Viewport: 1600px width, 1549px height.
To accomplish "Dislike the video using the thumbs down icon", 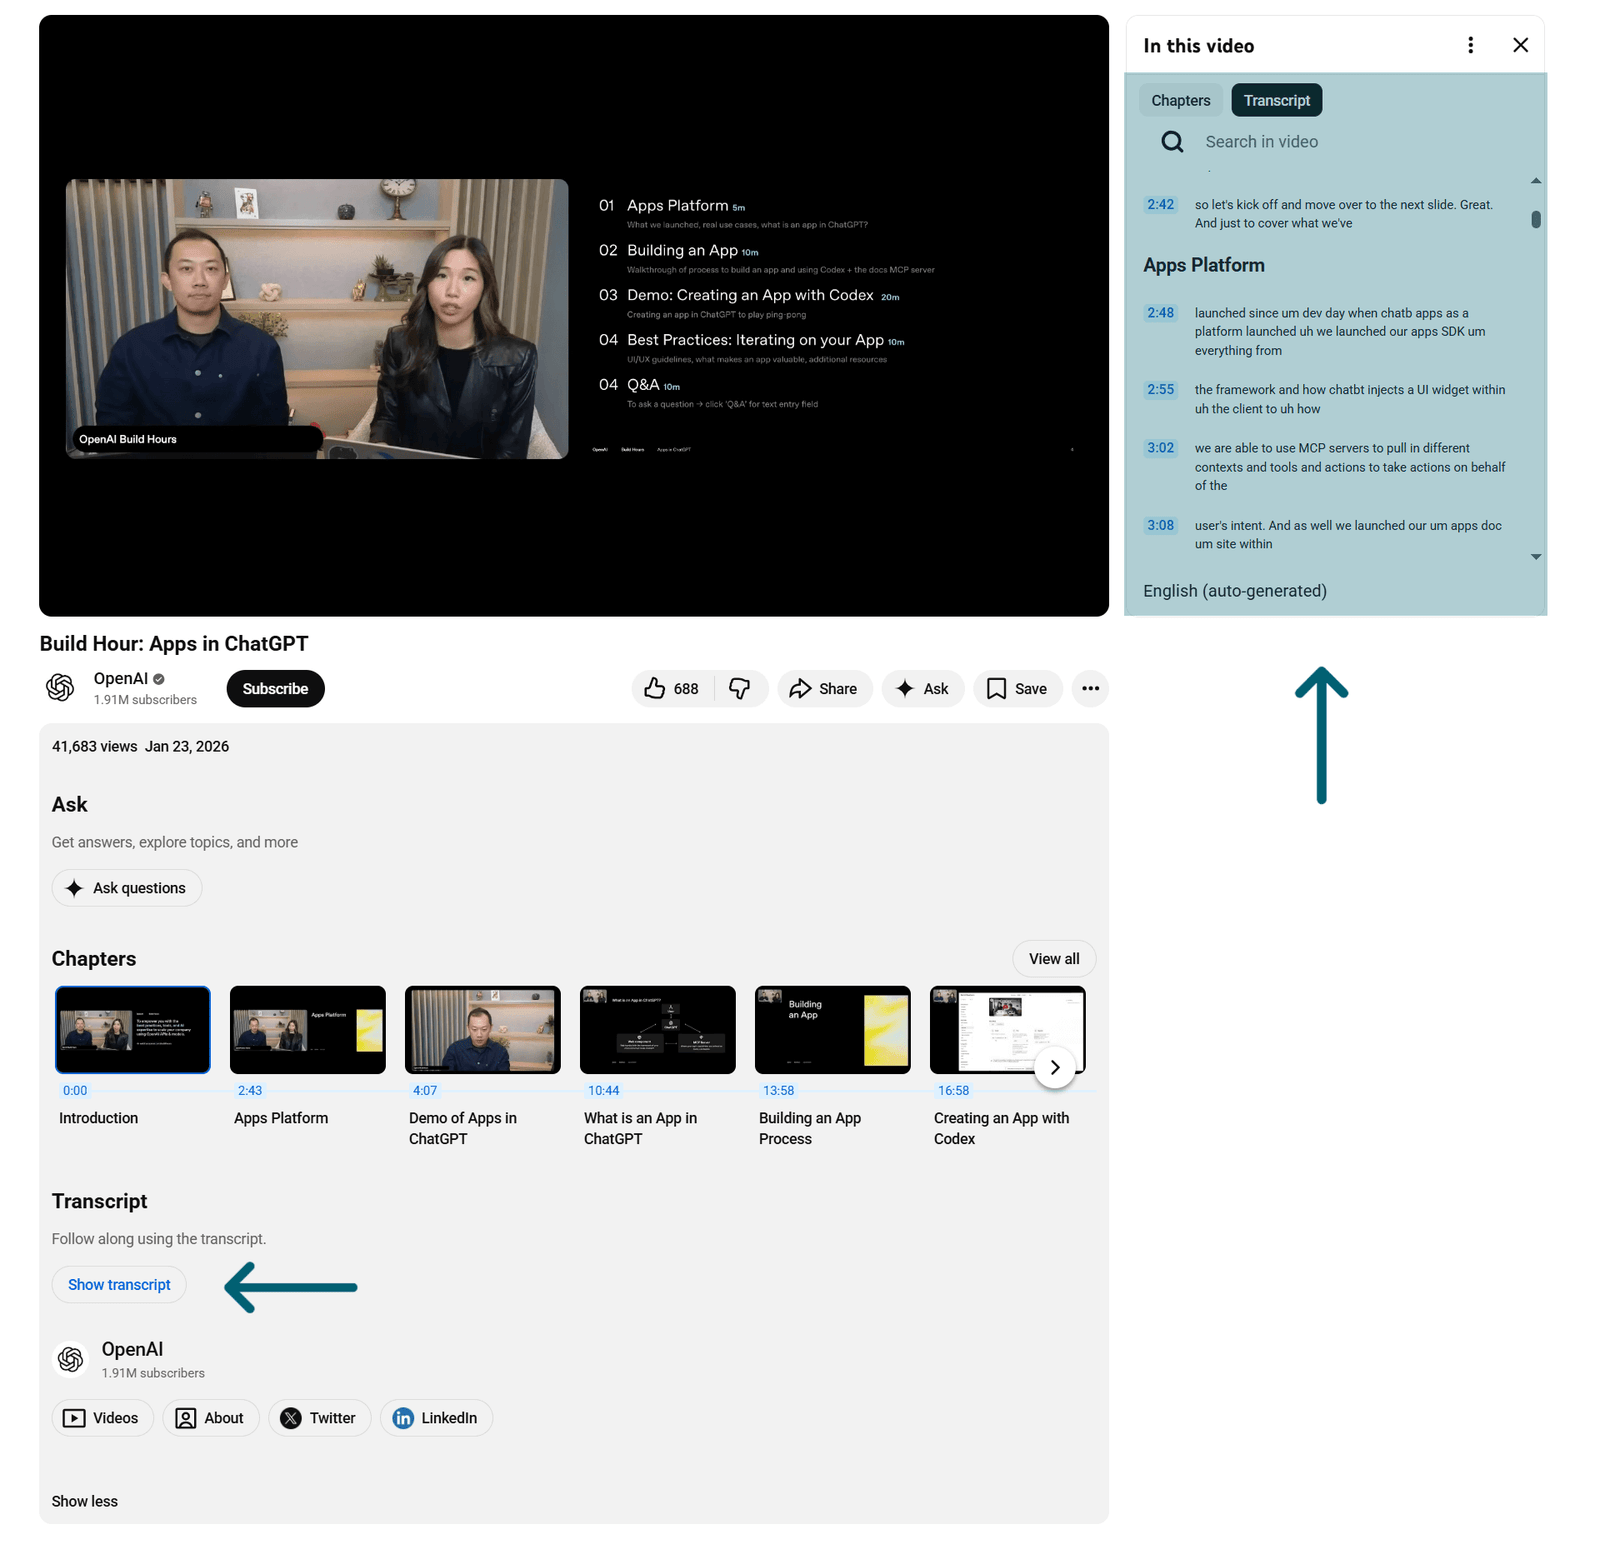I will (741, 688).
